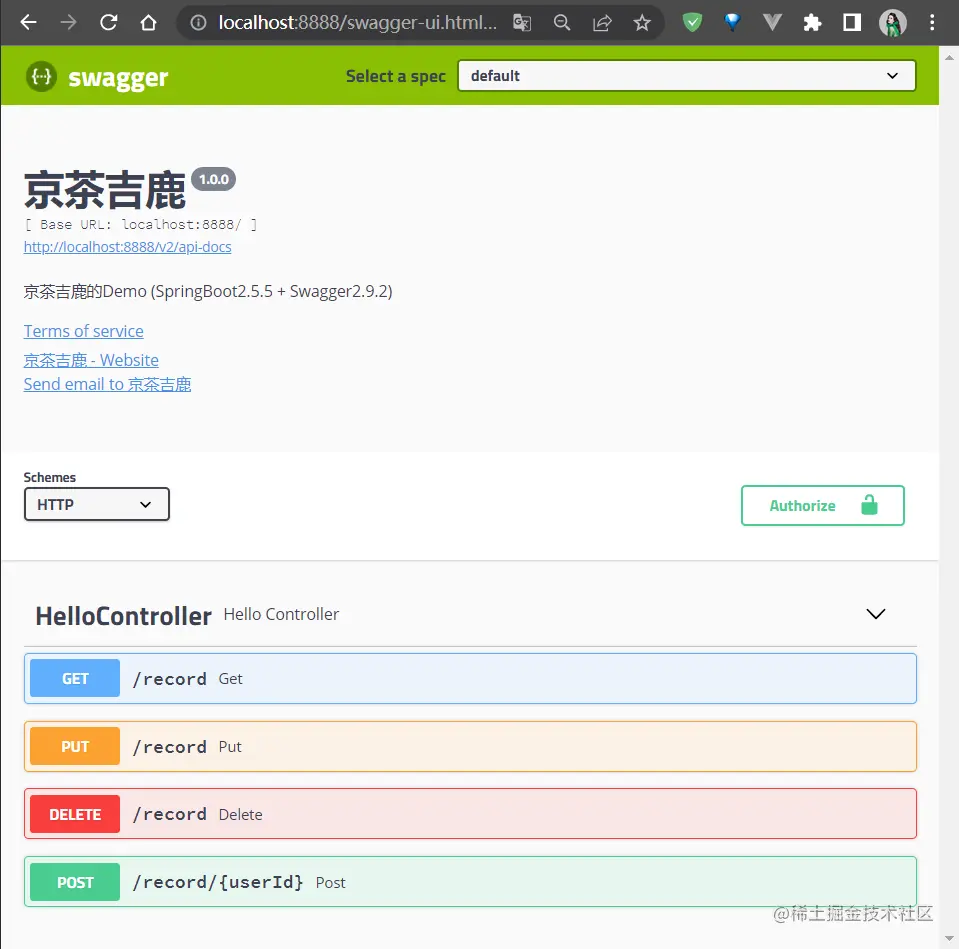Screen dimensions: 959x949
Task: Open the HTTP Schemes dropdown
Action: coord(97,504)
